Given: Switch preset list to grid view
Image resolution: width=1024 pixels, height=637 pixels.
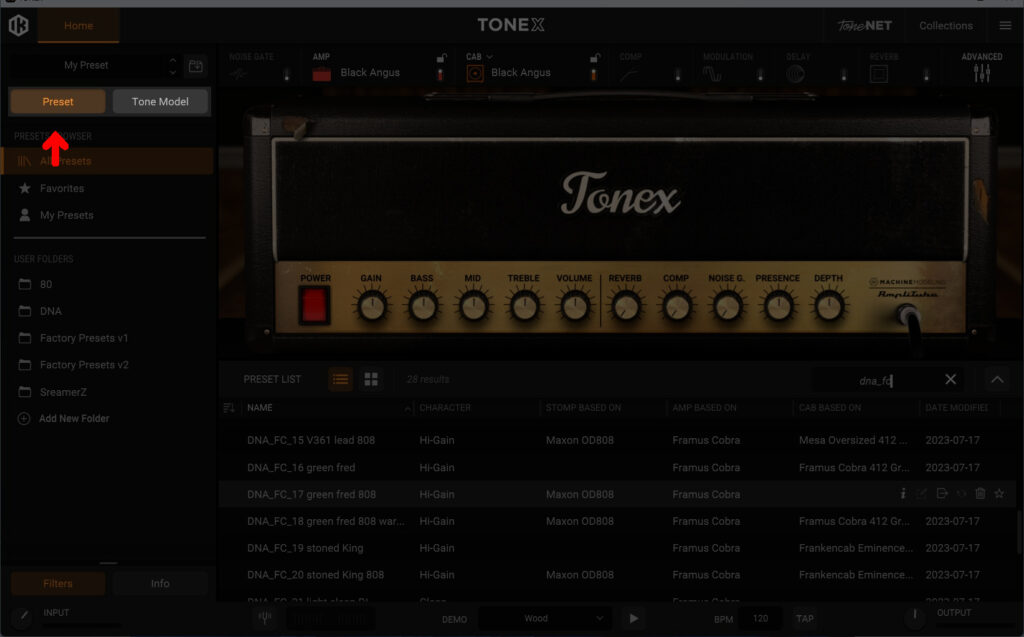Looking at the screenshot, I should pos(371,379).
